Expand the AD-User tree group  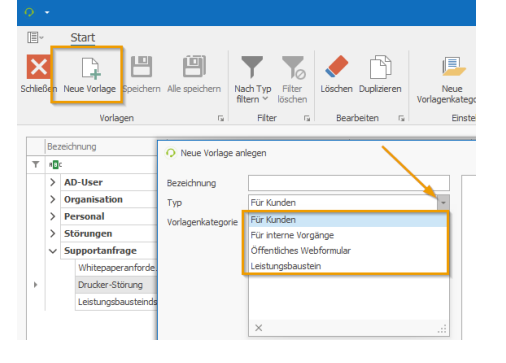click(53, 182)
